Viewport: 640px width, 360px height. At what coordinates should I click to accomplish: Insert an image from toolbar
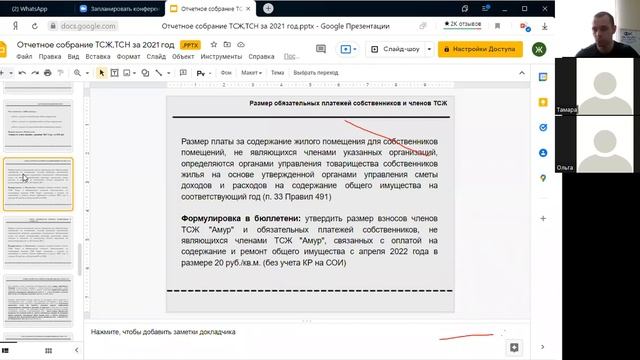tap(127, 73)
